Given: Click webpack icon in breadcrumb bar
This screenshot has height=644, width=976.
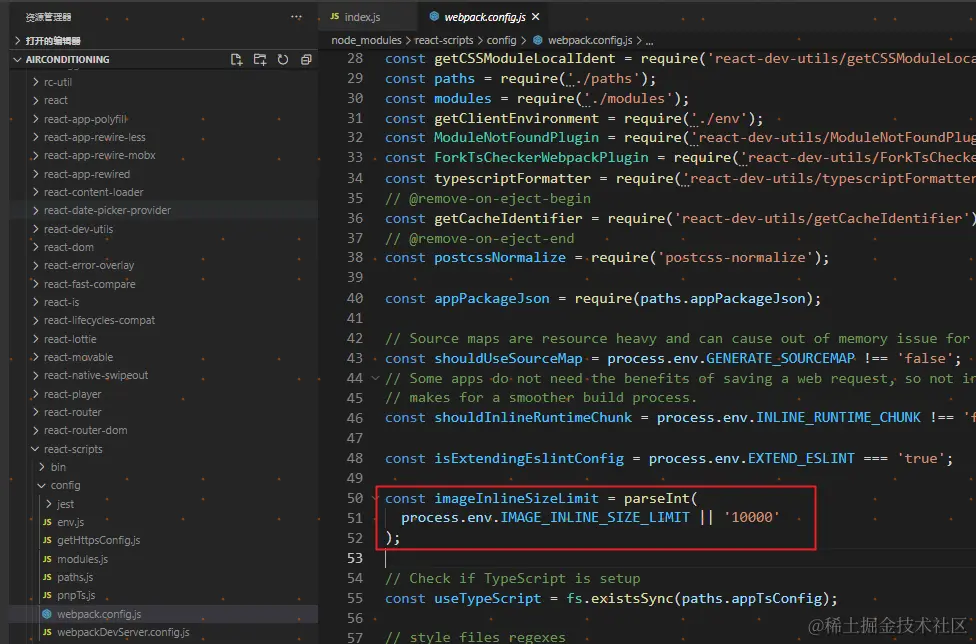Looking at the screenshot, I should pos(538,40).
